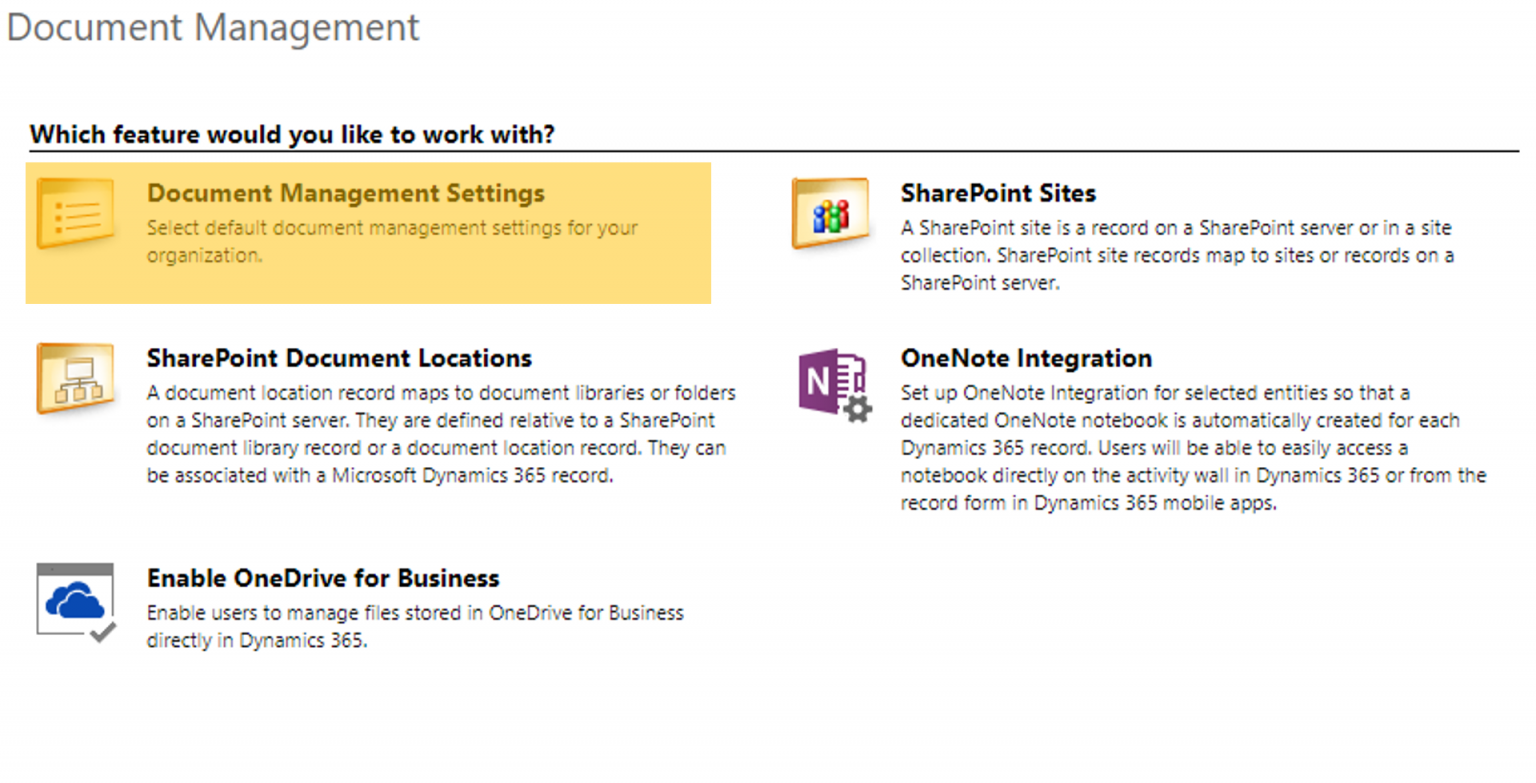Open SharePoint Document Locations
Image resolution: width=1536 pixels, height=783 pixels.
point(339,358)
